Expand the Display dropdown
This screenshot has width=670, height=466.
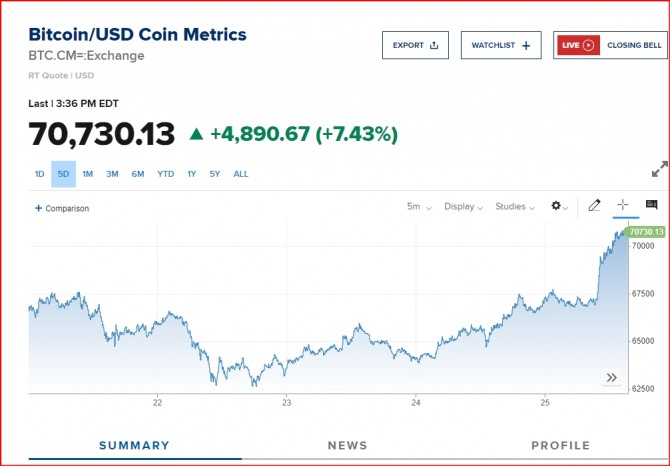[x=465, y=207]
